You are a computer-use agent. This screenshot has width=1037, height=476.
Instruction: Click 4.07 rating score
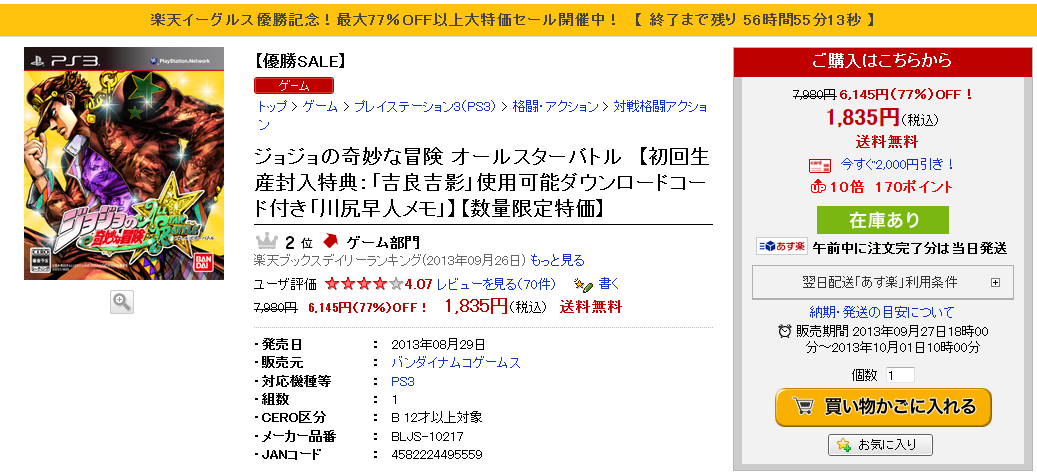pos(419,284)
